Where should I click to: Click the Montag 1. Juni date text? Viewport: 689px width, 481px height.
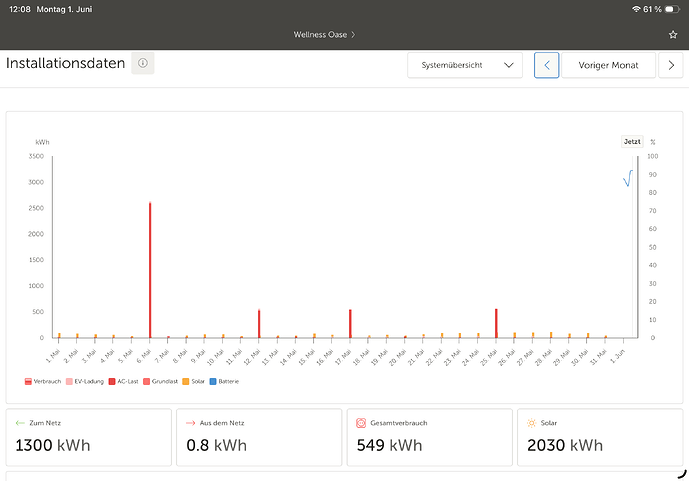(65, 9)
